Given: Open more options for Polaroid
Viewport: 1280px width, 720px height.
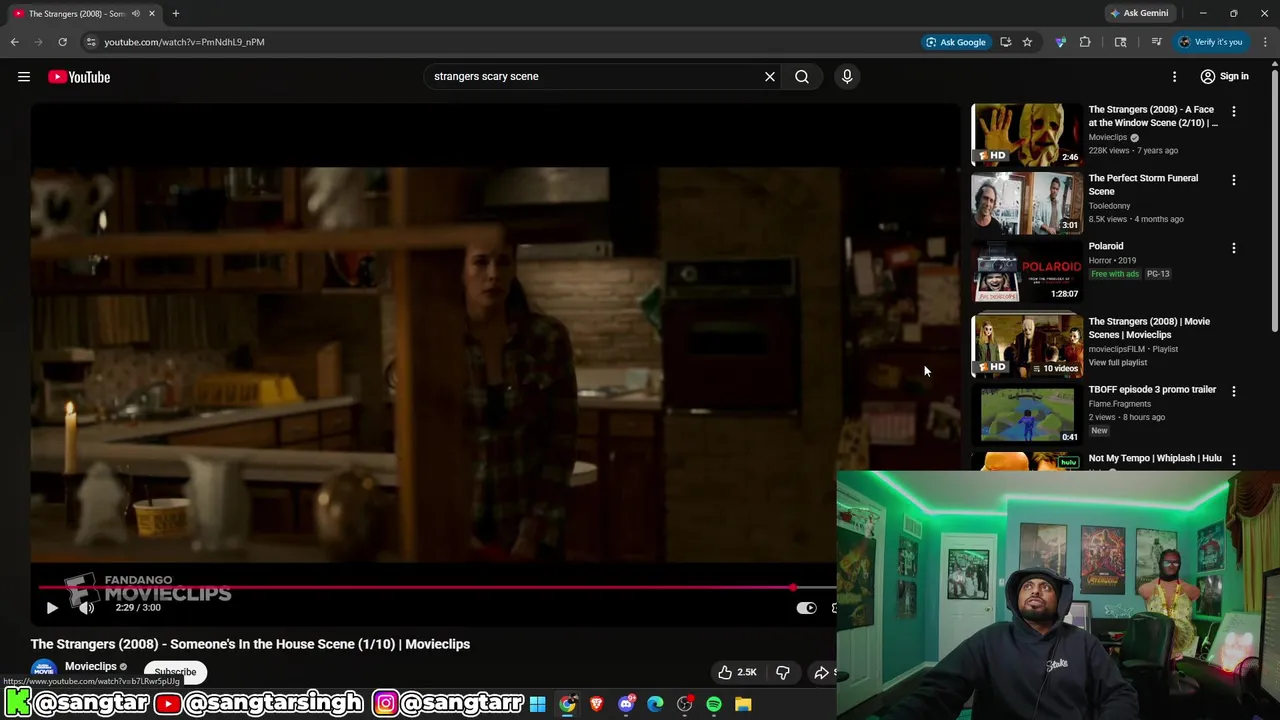Looking at the screenshot, I should click(x=1233, y=248).
